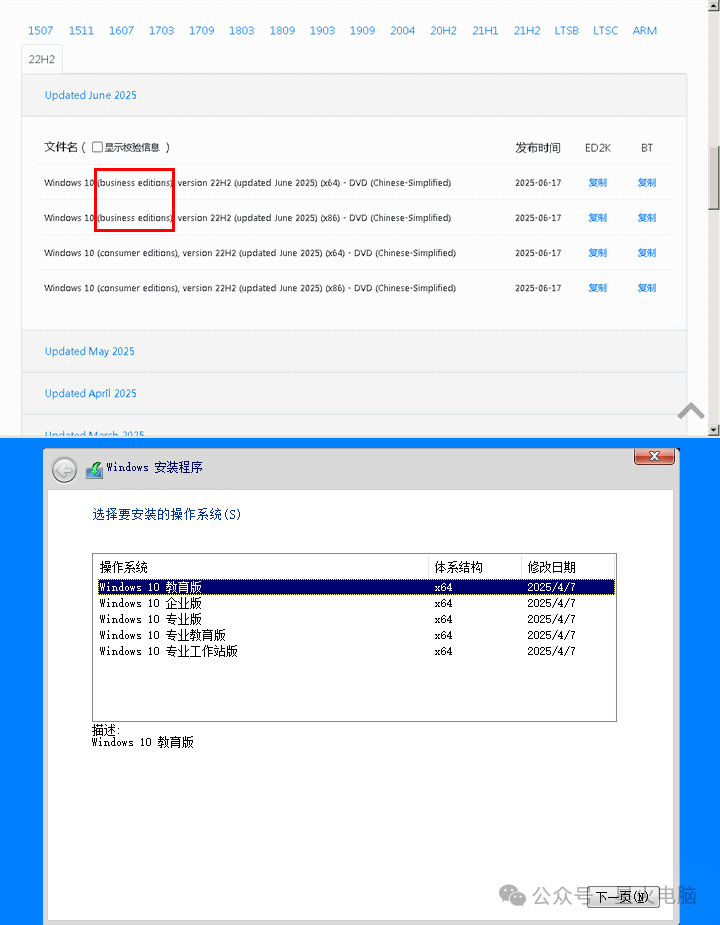Viewport: 720px width, 925px height.
Task: Open the 1709 version tab
Action: pyautogui.click(x=201, y=31)
